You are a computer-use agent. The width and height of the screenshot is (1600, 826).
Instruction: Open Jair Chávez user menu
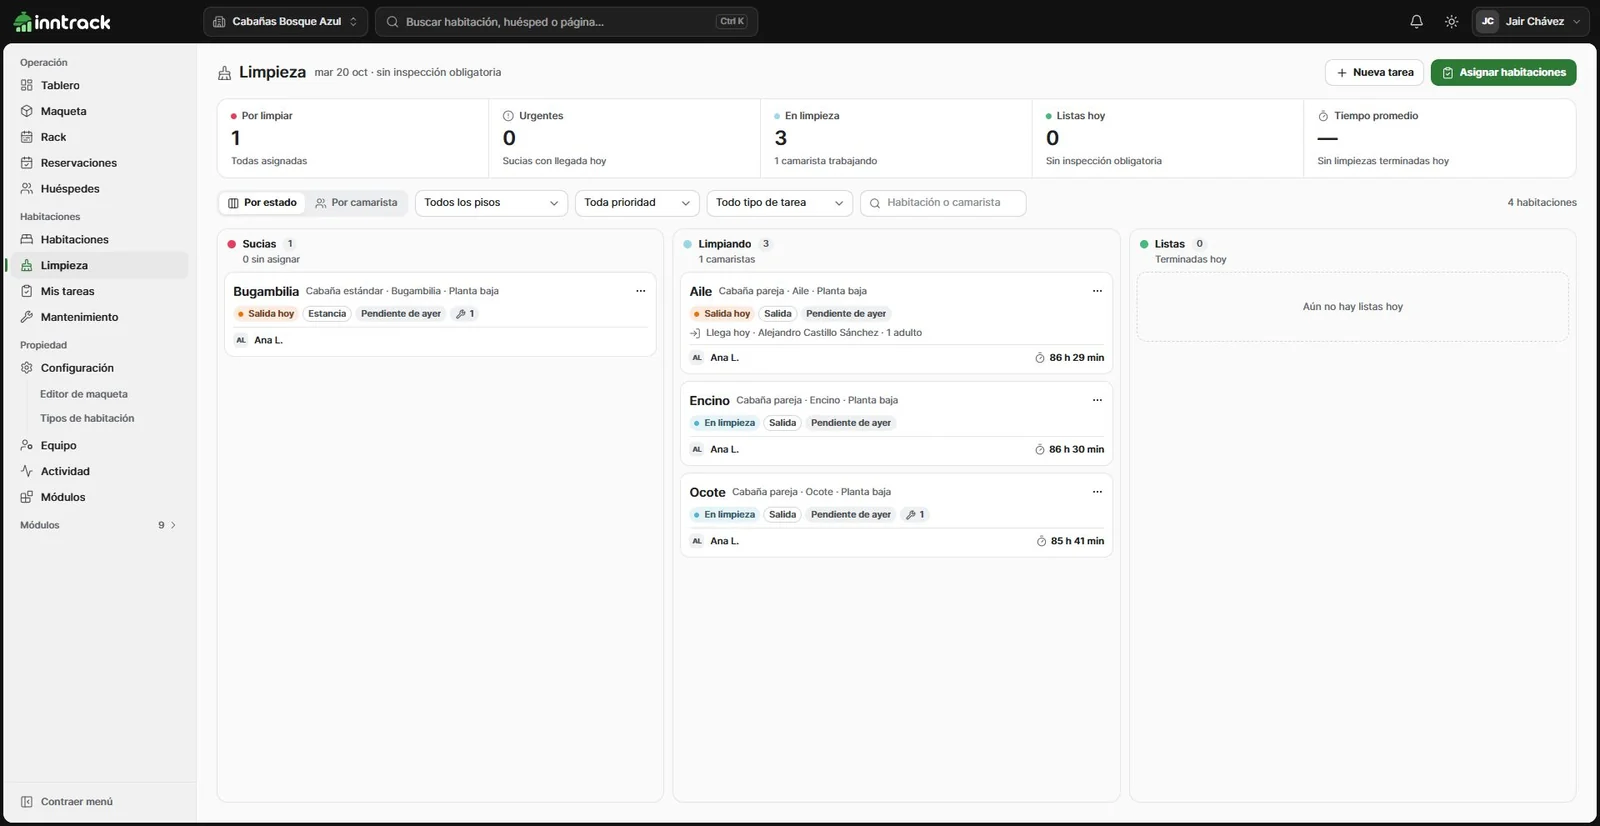(1530, 21)
